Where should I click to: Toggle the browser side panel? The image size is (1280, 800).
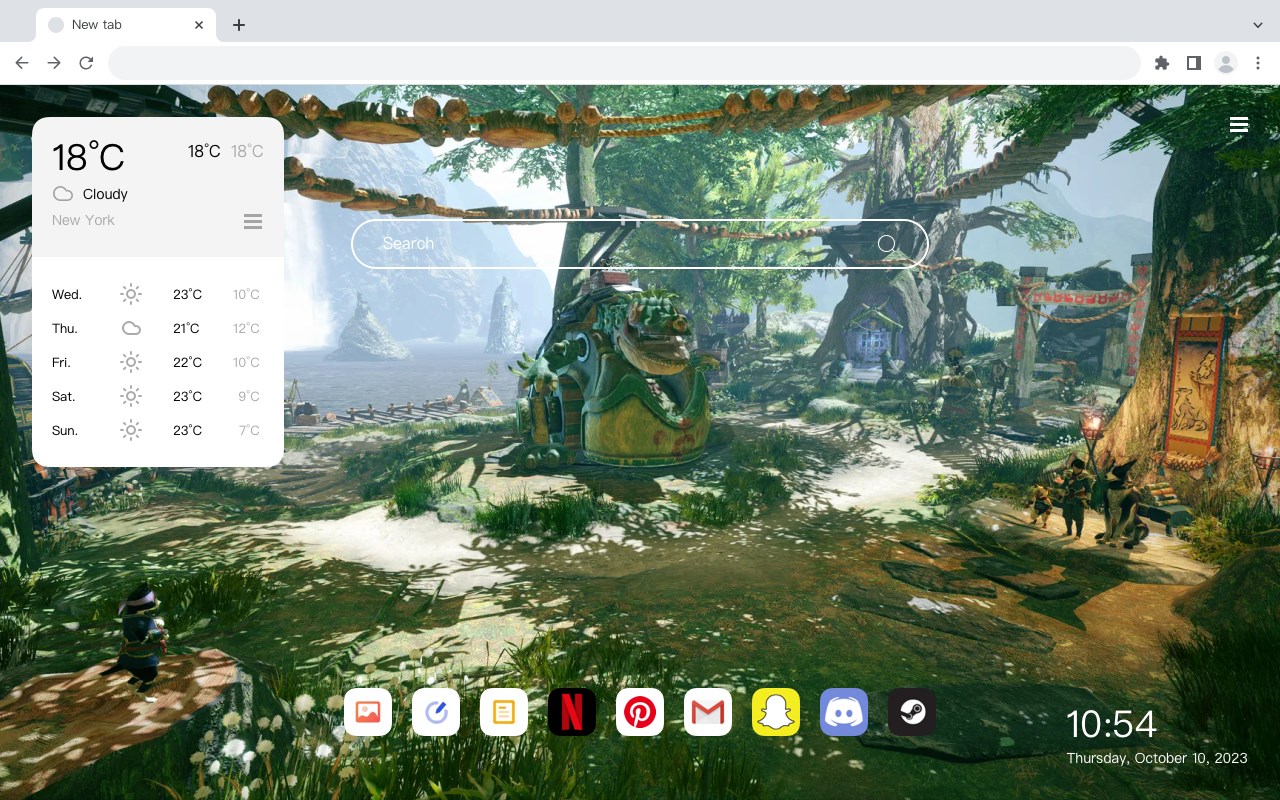pos(1193,63)
